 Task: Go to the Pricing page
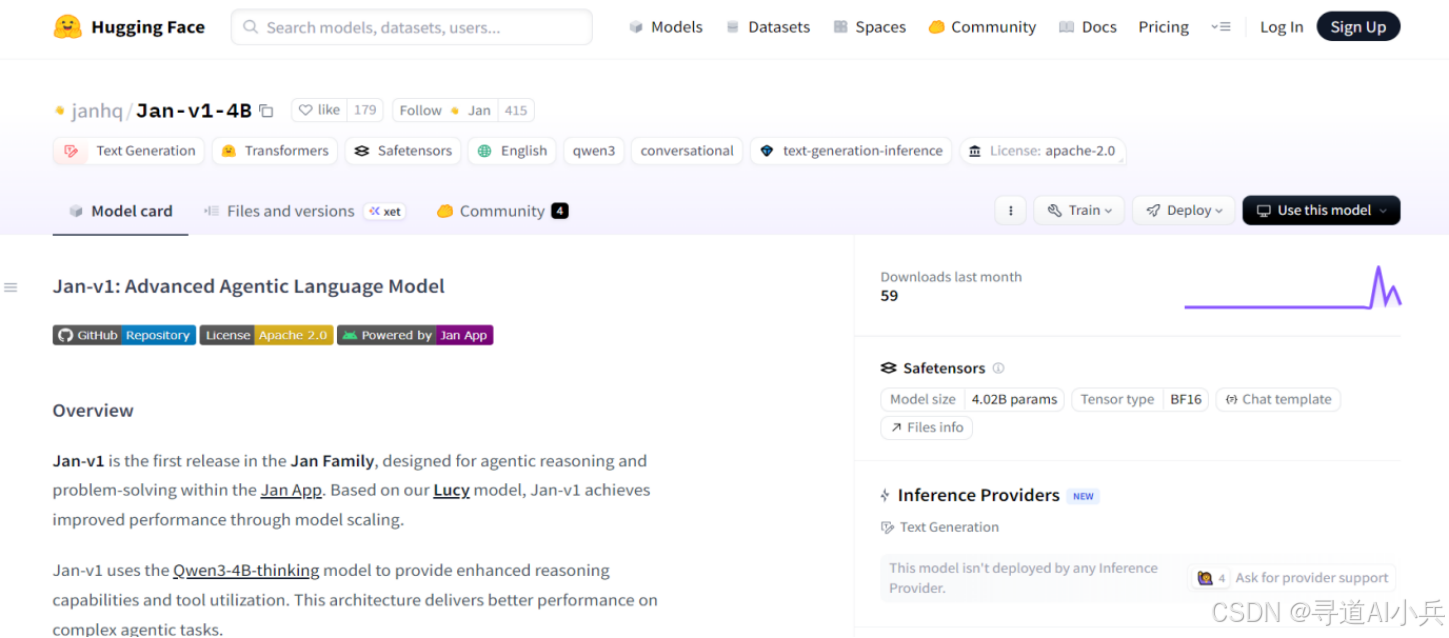coord(1163,27)
